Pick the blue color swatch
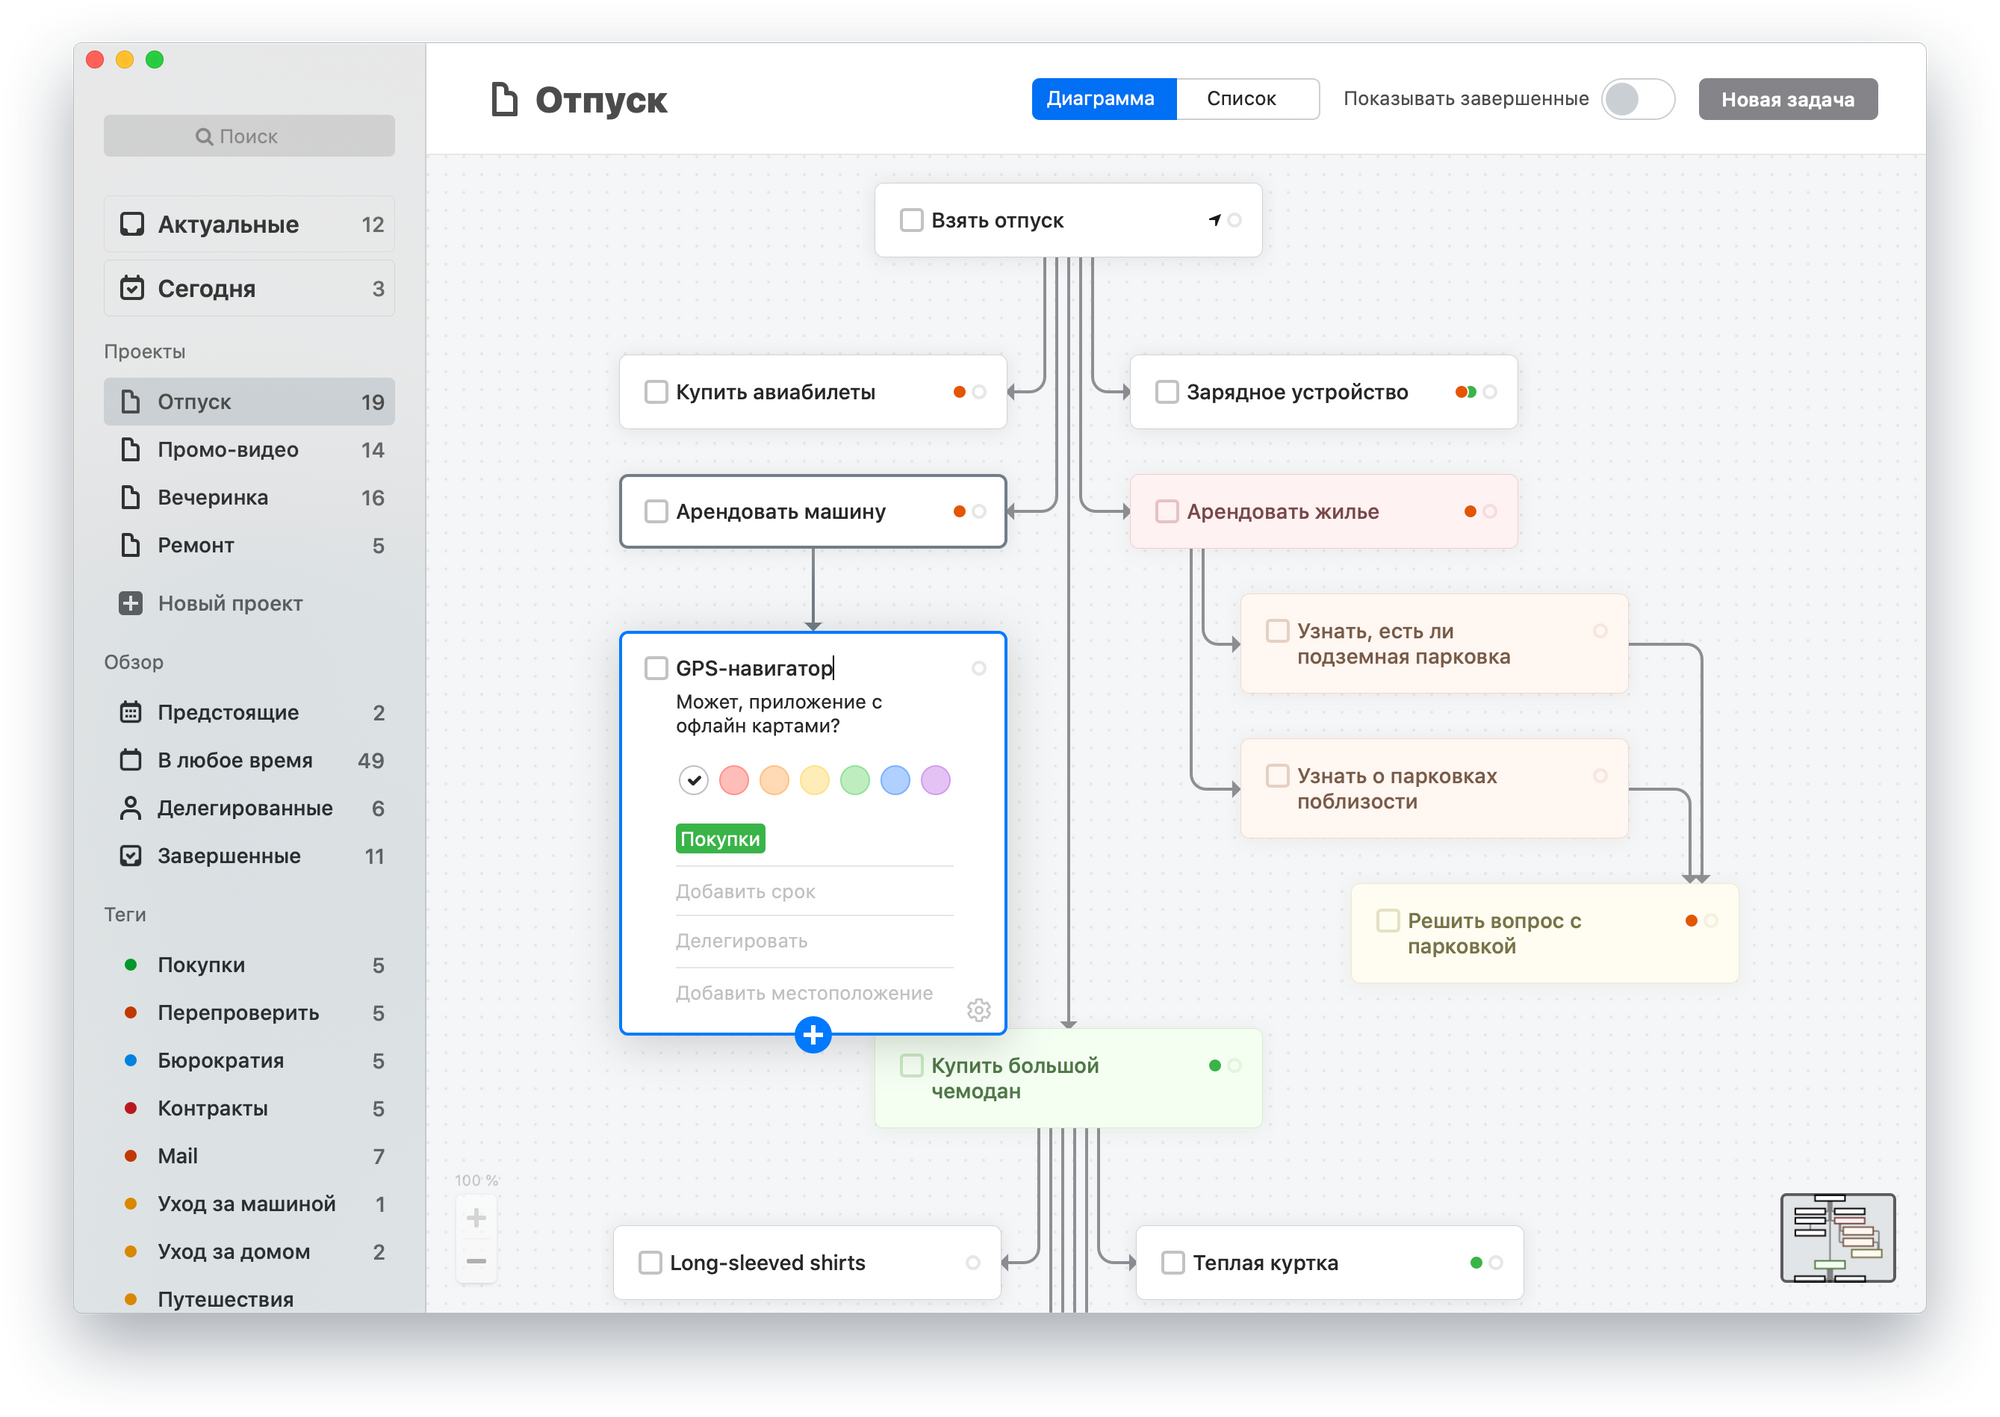2000x1417 pixels. click(895, 780)
